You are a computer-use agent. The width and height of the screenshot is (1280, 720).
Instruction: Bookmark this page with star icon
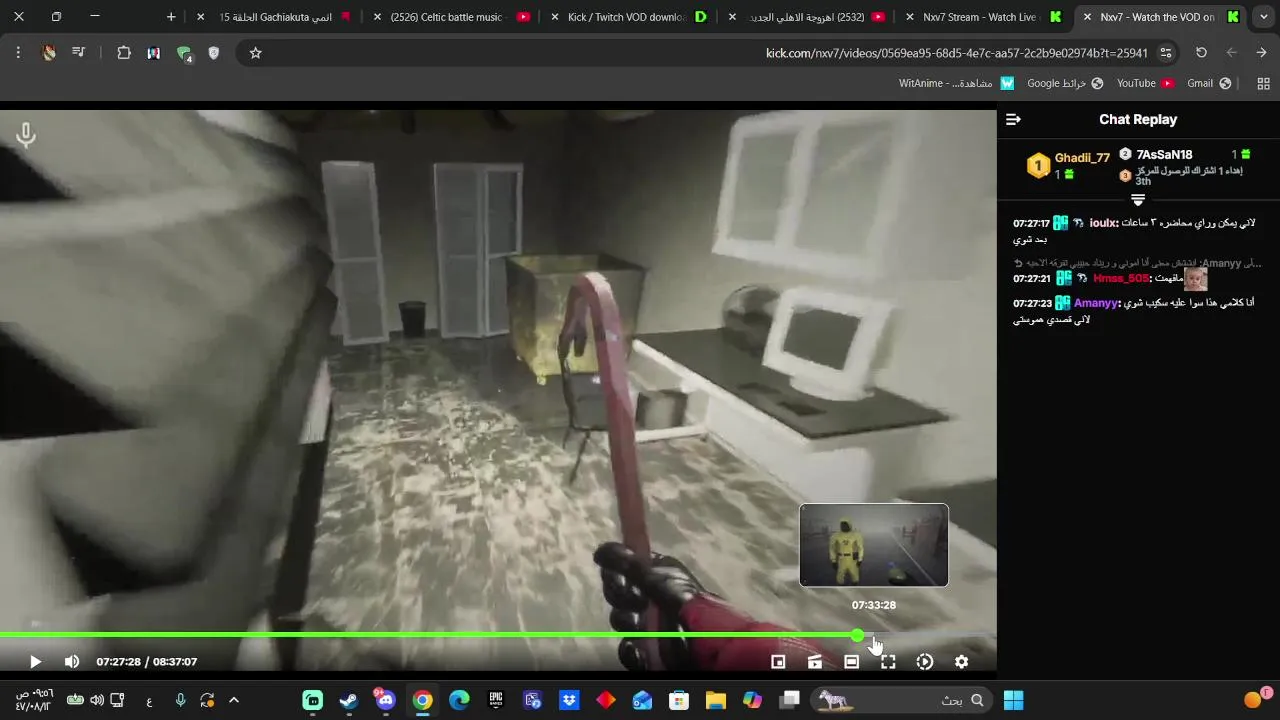255,53
